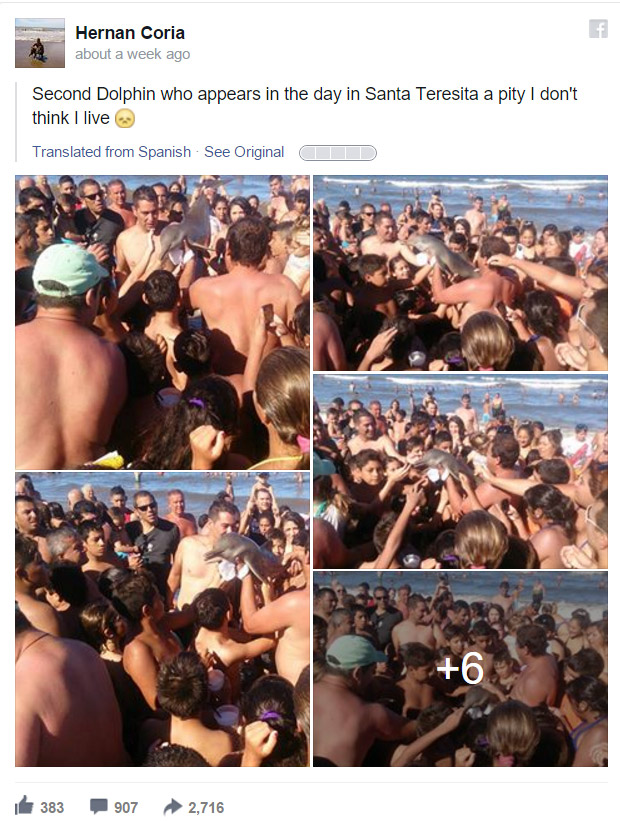Click the sad face emoji in the post
Screen dimensions: 620x821
(x=125, y=119)
